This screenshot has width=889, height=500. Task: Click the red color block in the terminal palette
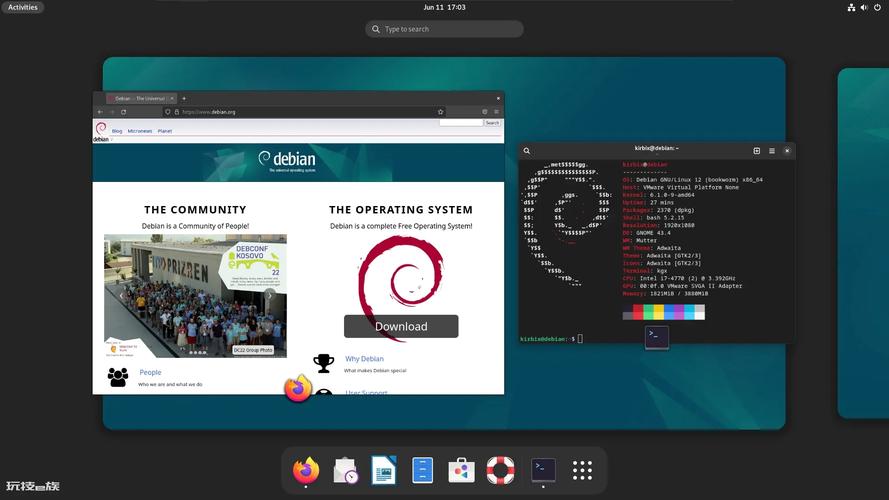pyautogui.click(x=638, y=312)
